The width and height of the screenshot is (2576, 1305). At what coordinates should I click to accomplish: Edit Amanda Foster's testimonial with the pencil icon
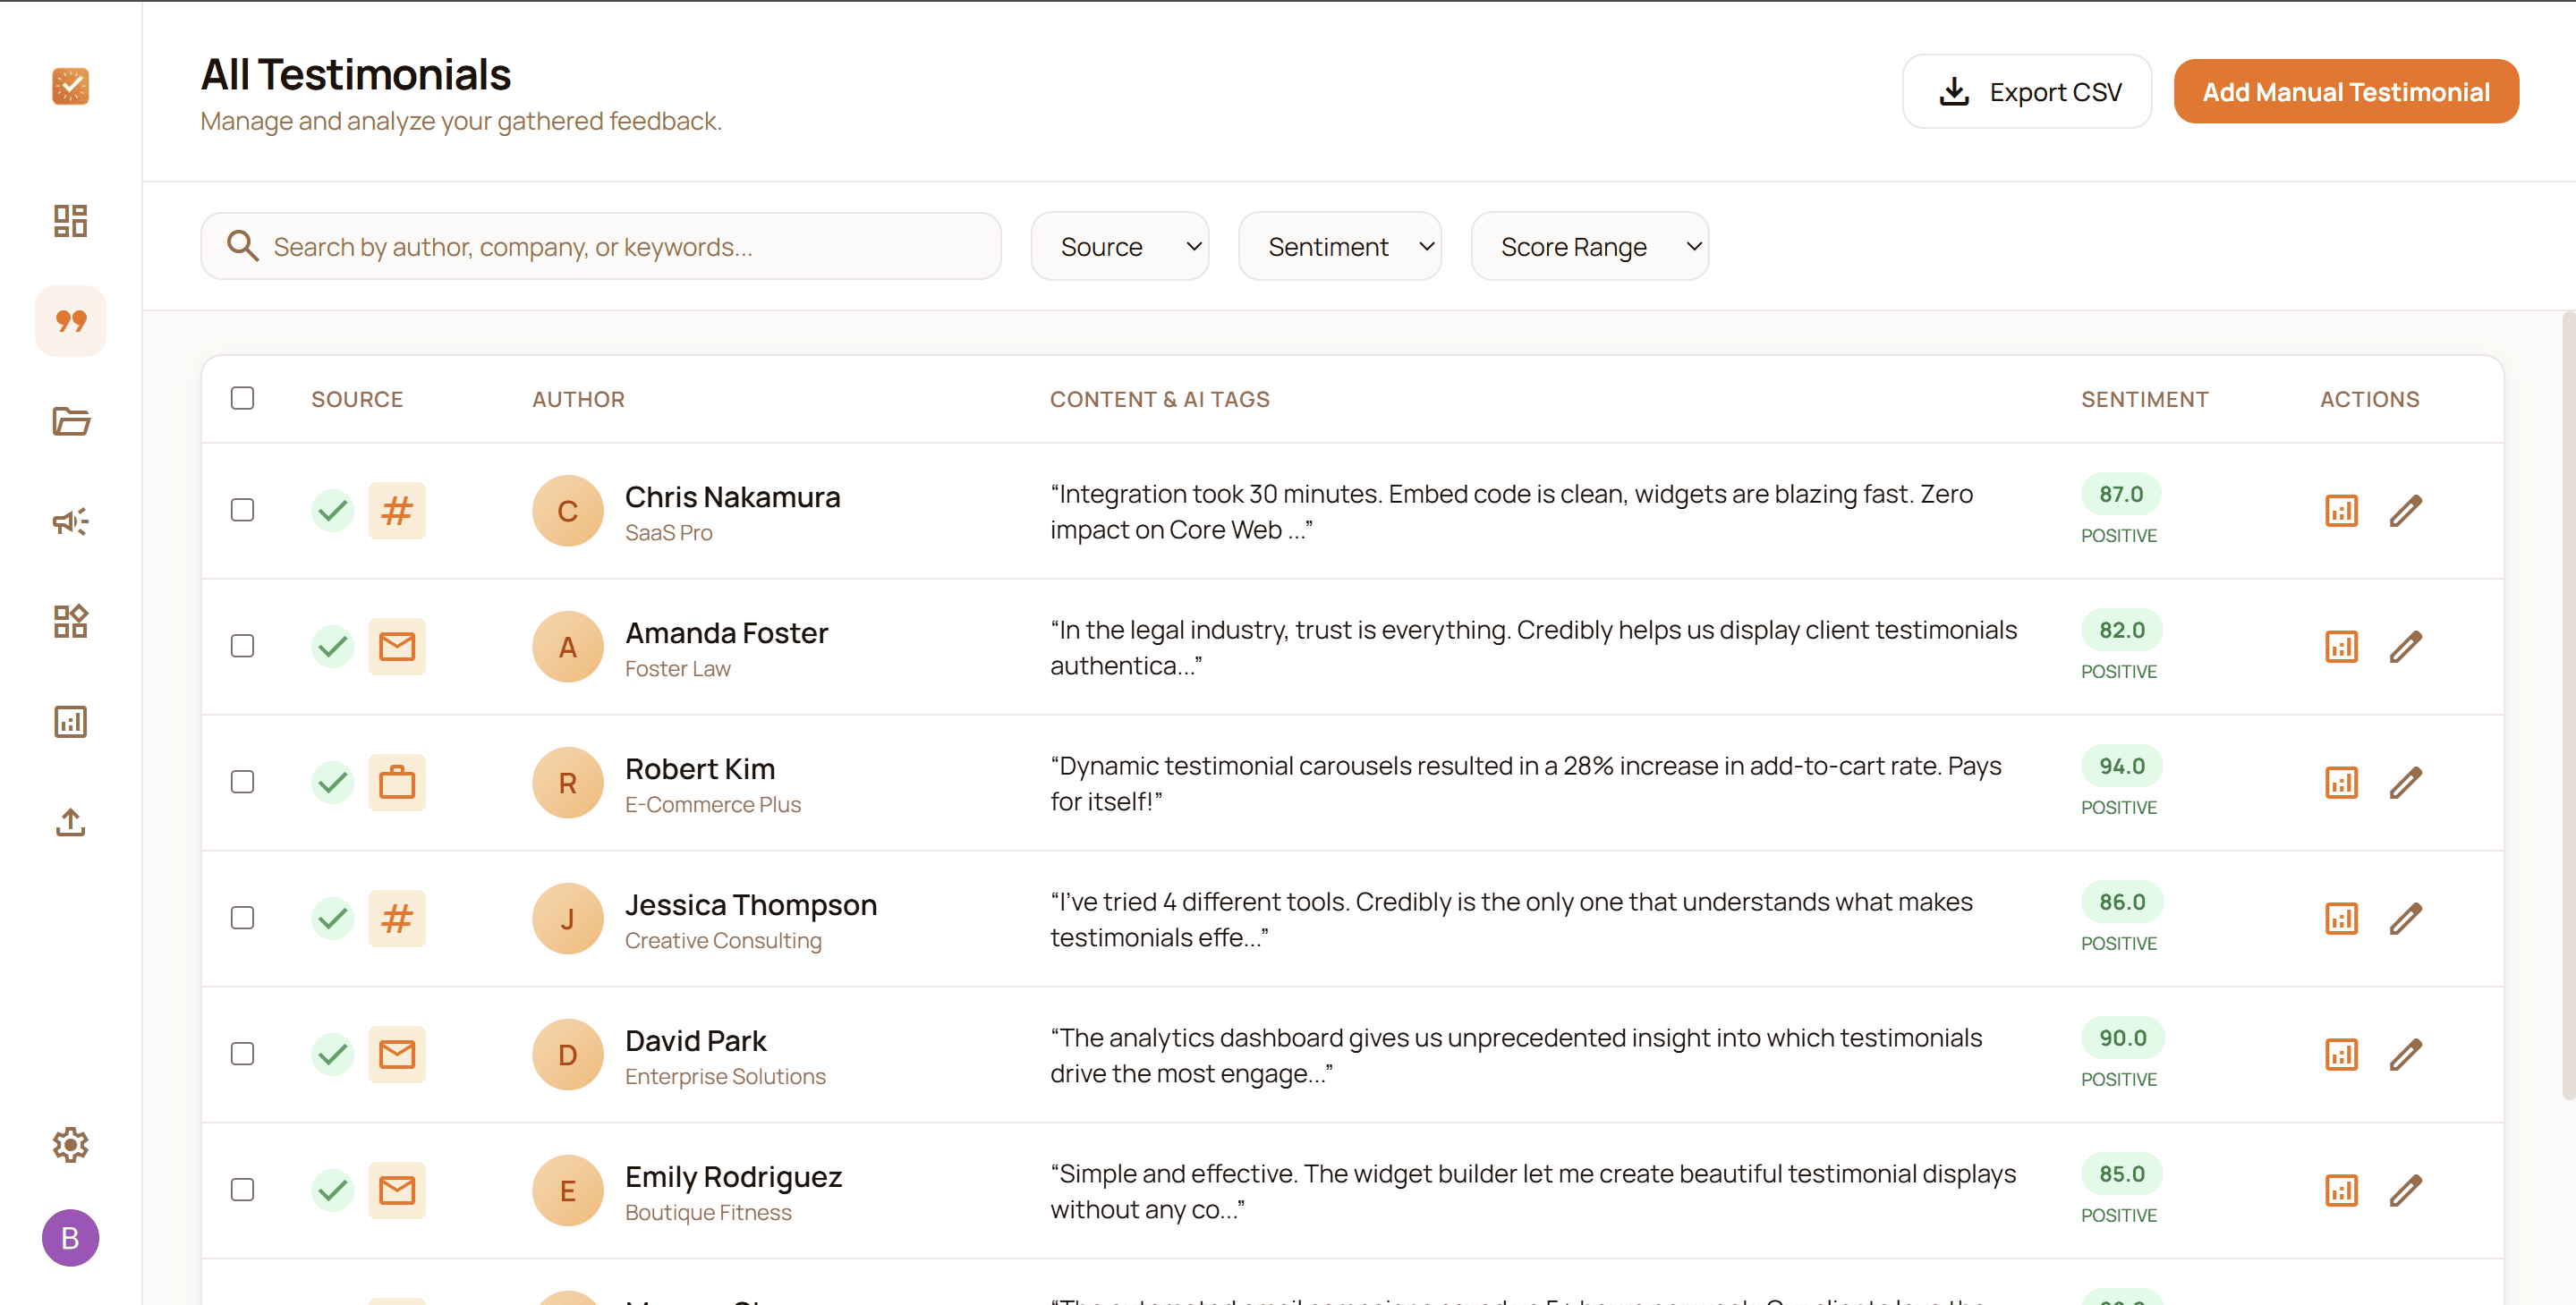click(2407, 646)
